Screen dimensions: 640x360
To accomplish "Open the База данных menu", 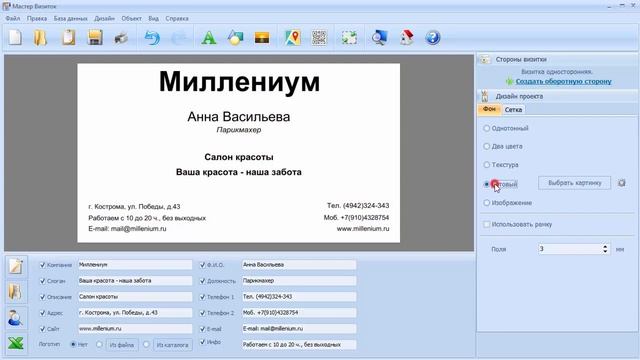I will coord(71,18).
